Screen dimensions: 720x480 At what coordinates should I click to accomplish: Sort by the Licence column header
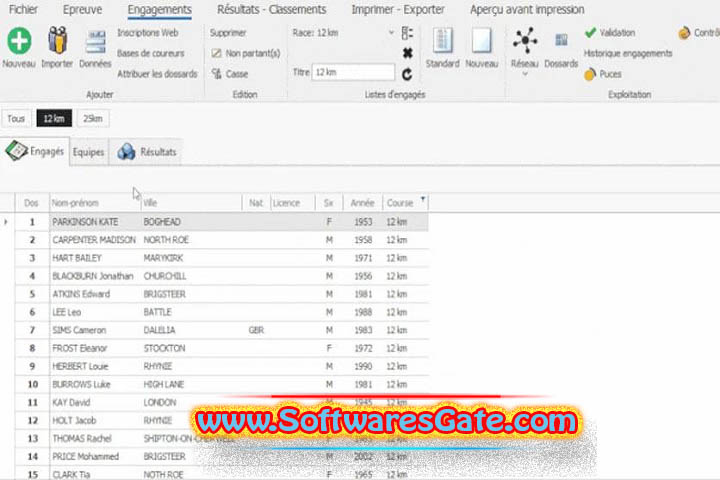292,203
